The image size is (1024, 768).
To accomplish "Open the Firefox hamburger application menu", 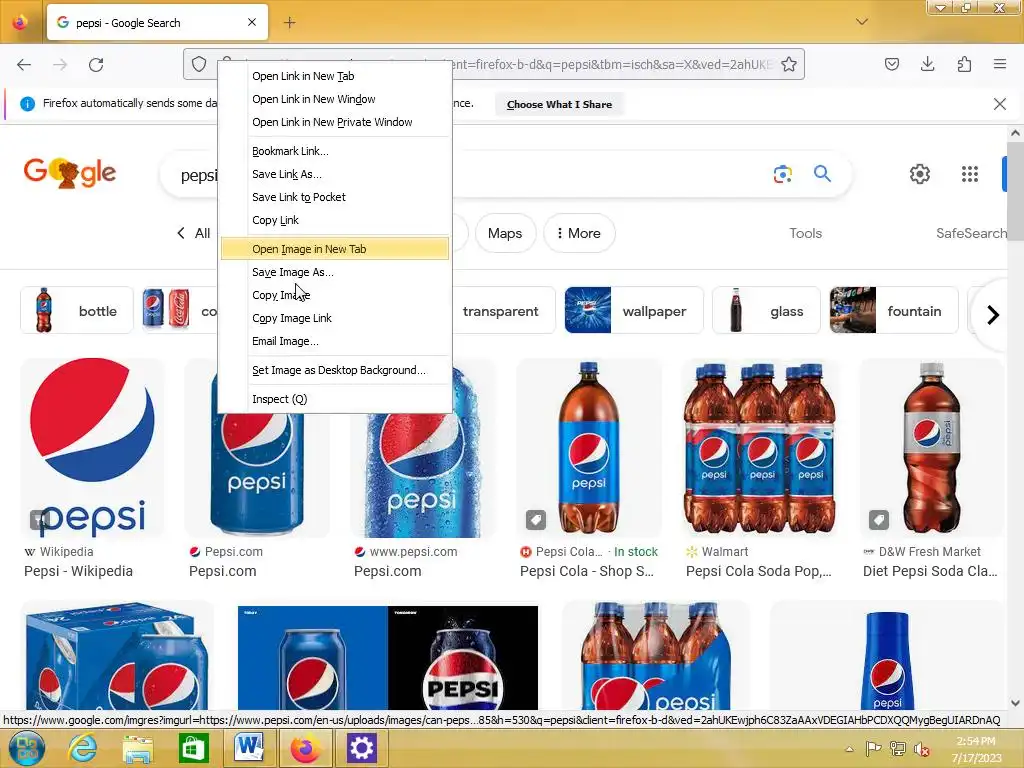I will tap(1000, 64).
